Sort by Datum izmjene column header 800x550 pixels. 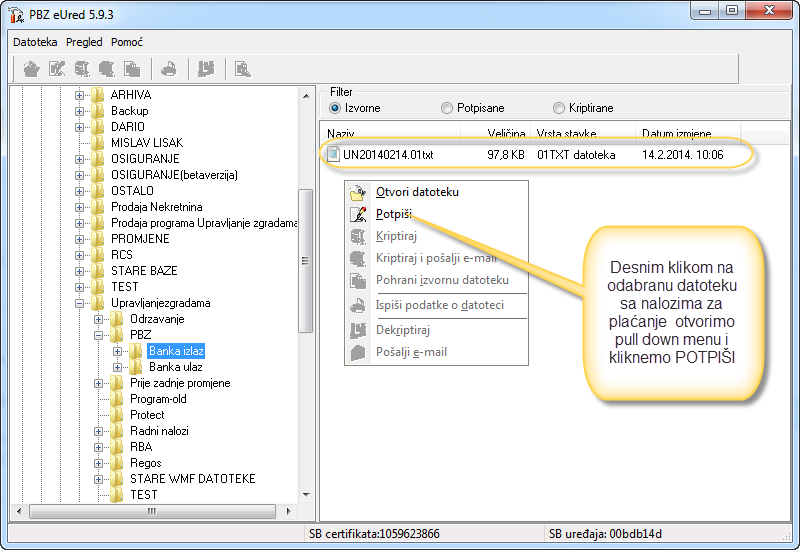(688, 134)
